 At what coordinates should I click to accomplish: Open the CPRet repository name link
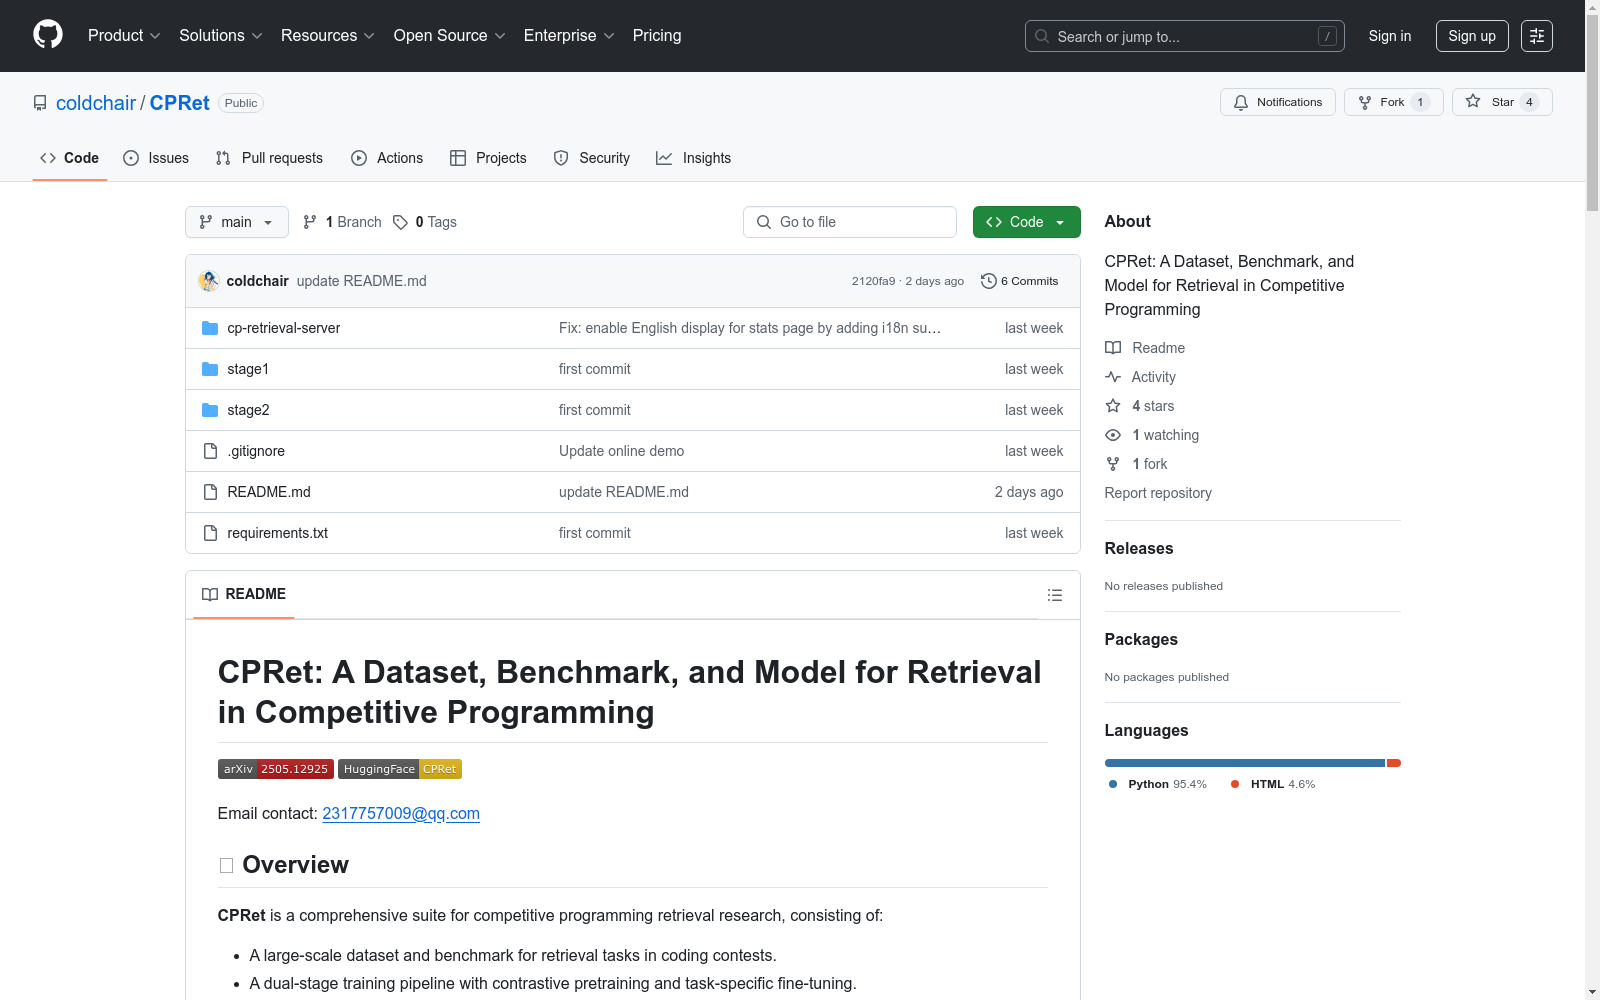[x=180, y=103]
